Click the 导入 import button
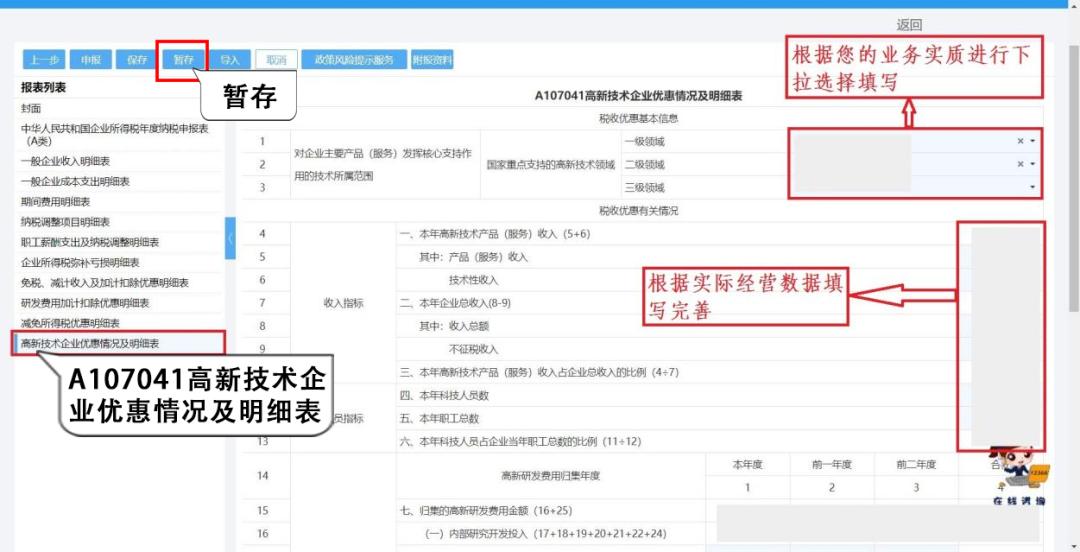 (230, 60)
